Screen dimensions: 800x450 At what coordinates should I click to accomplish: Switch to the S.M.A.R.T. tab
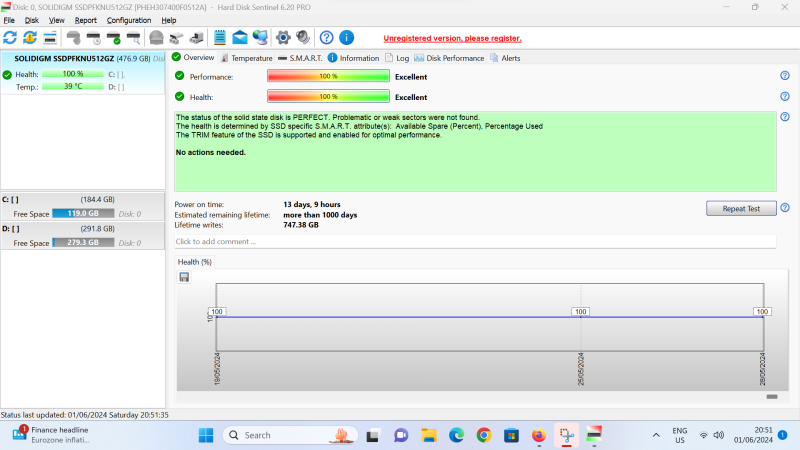pos(300,58)
